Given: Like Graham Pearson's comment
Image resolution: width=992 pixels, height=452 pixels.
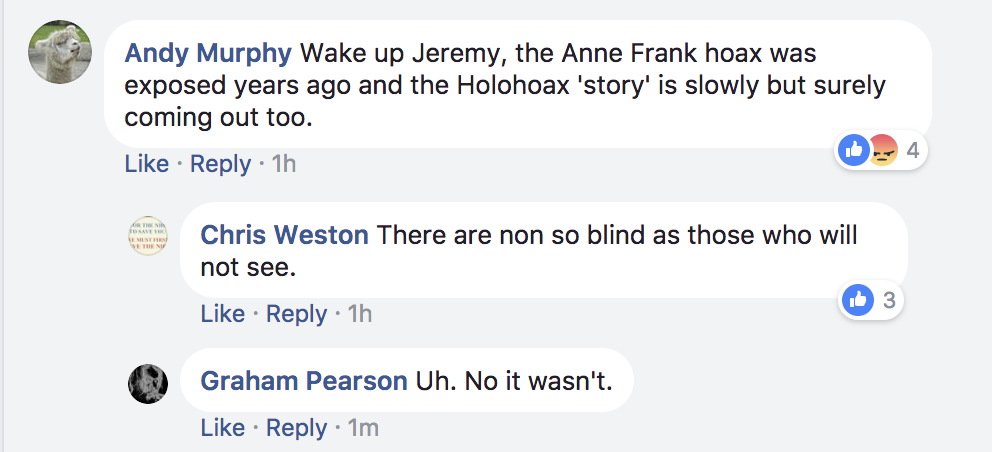Looking at the screenshot, I should coord(222,428).
